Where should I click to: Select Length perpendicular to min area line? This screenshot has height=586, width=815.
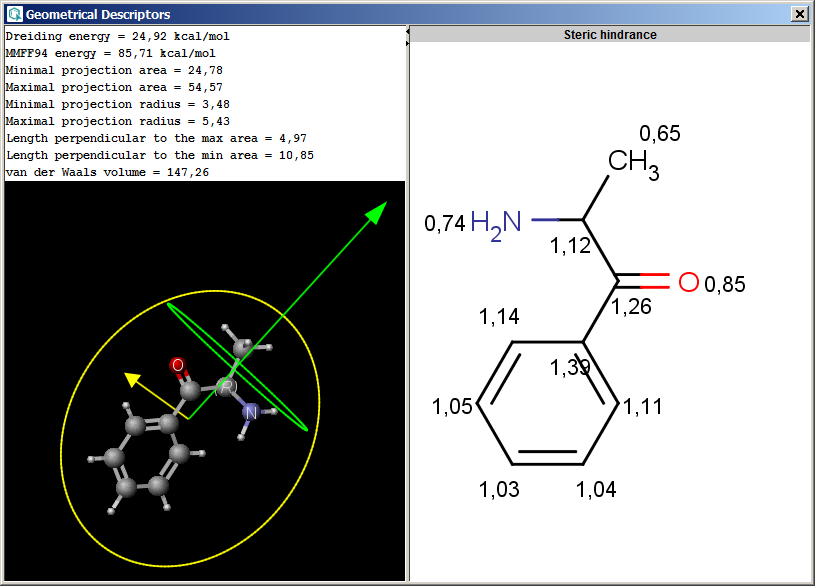pos(160,155)
